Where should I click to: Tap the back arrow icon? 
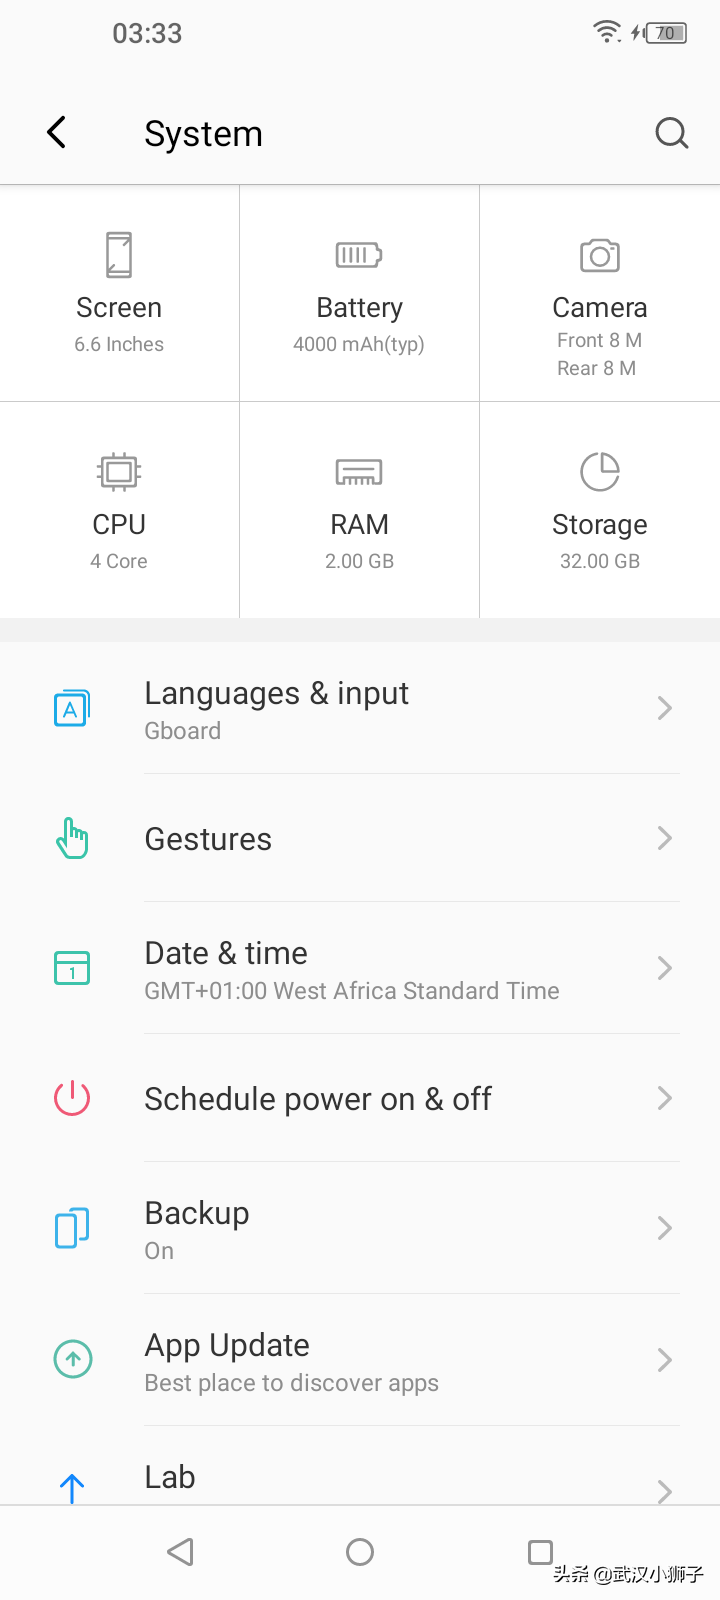[57, 132]
